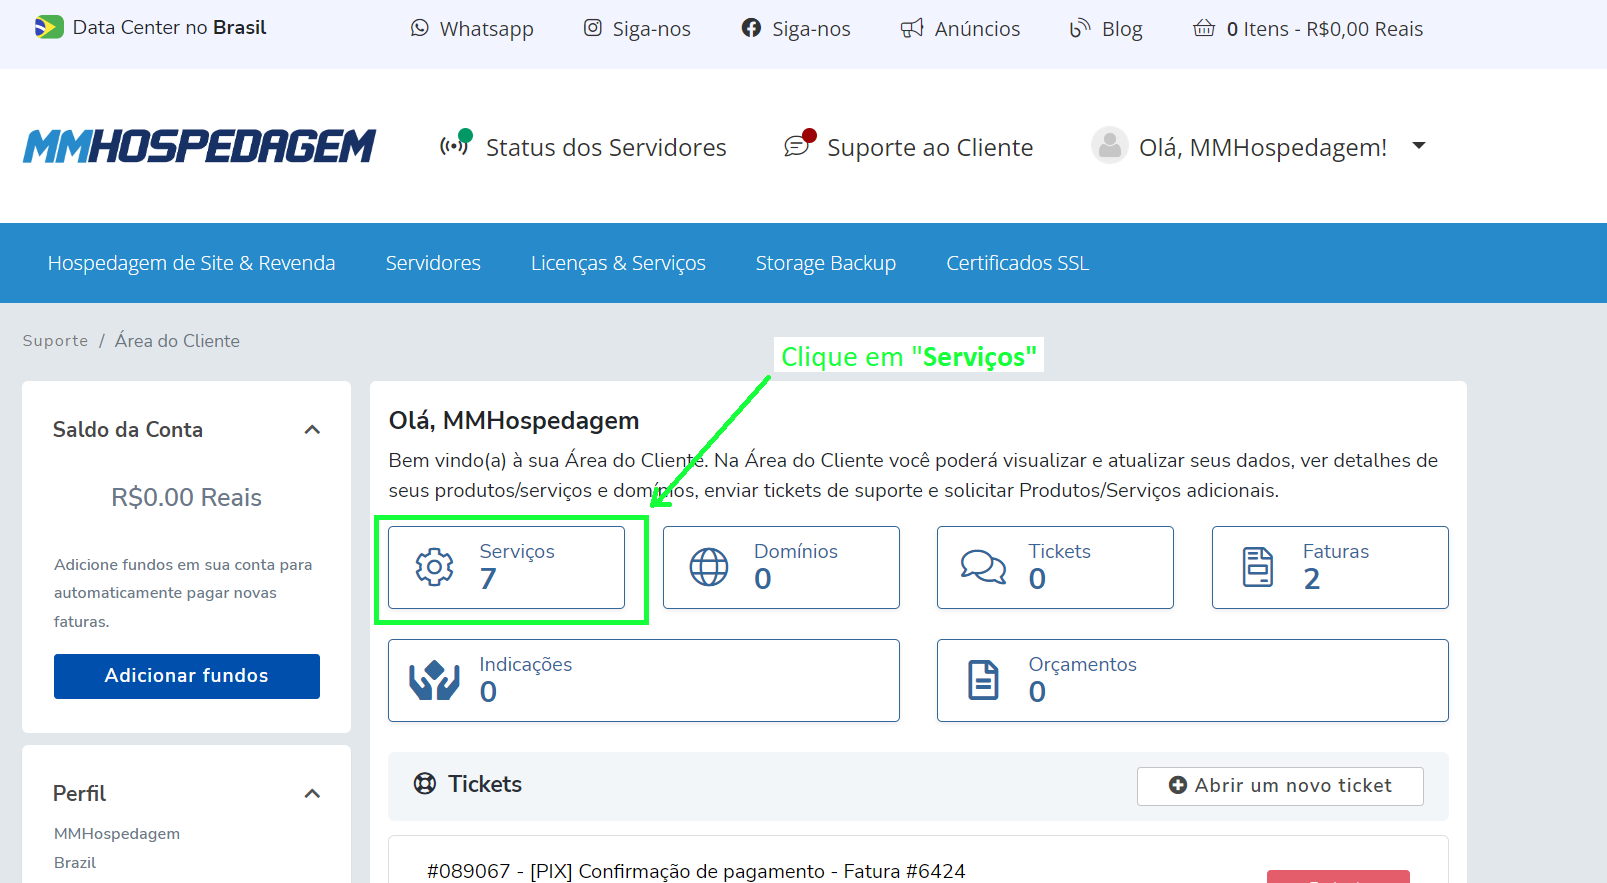Click Adicionar fundos button

point(187,676)
